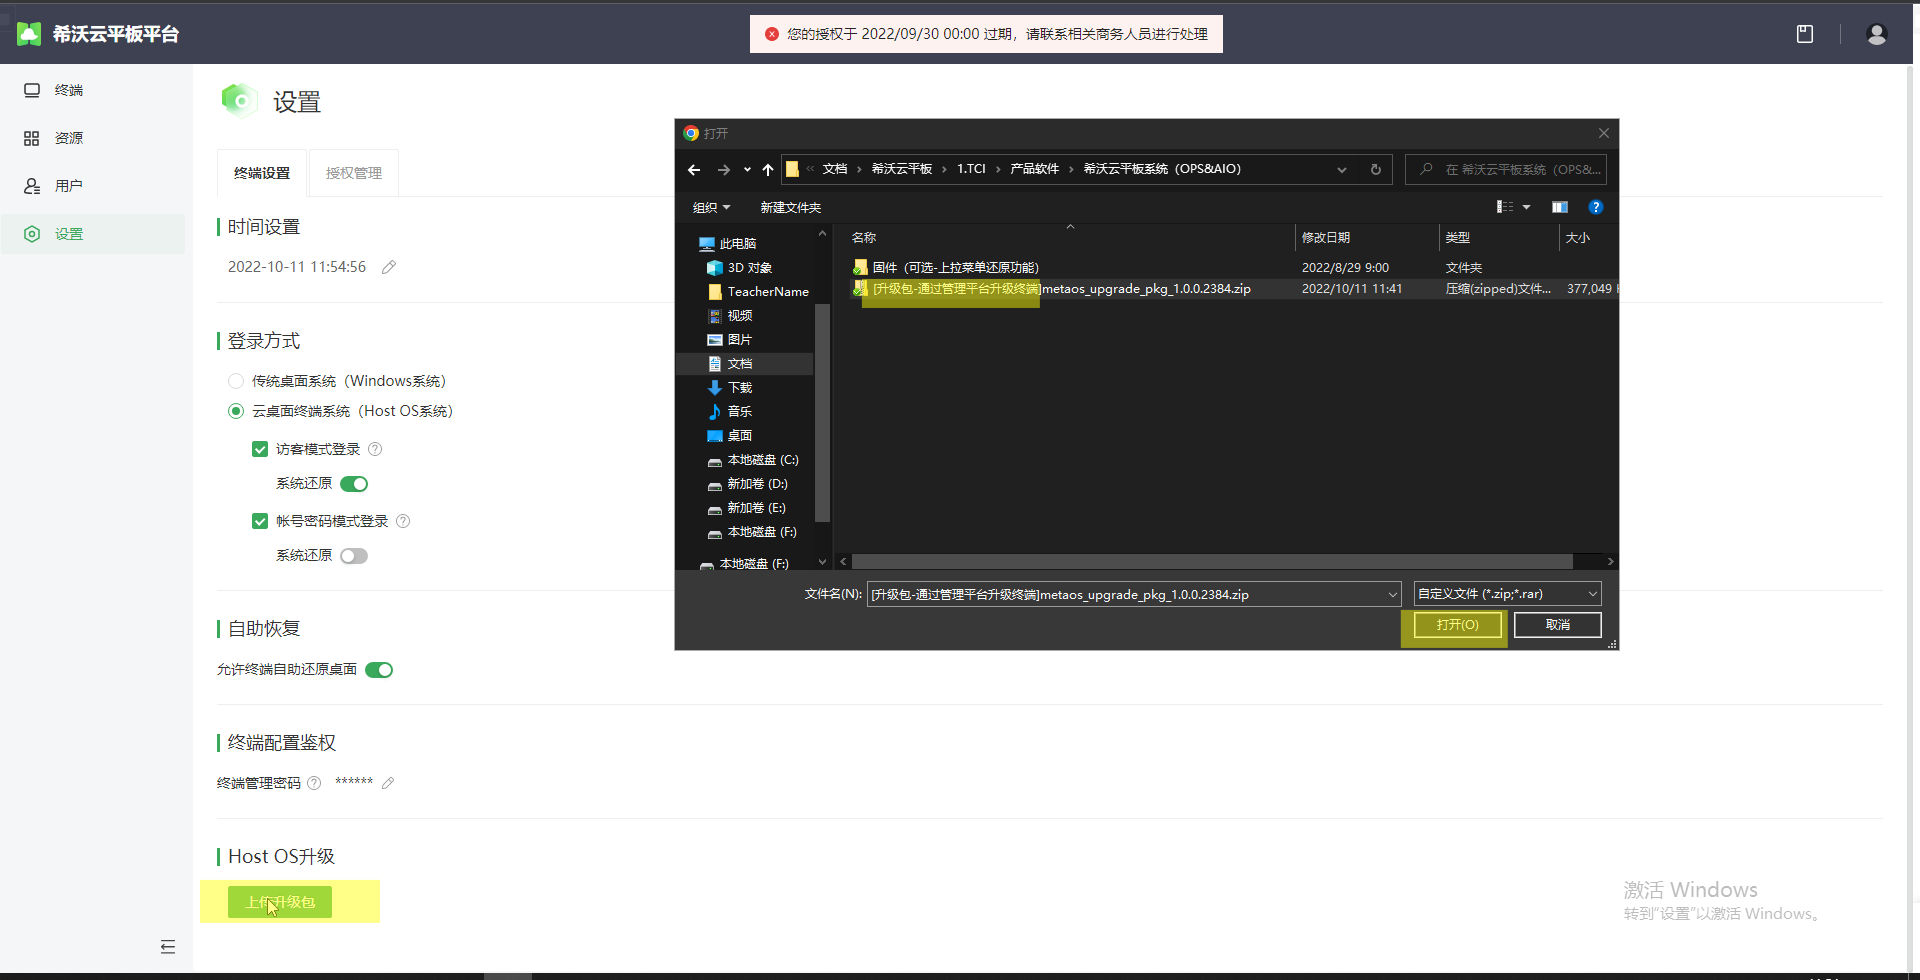
Task: Go forward in the file dialog
Action: [x=724, y=170]
